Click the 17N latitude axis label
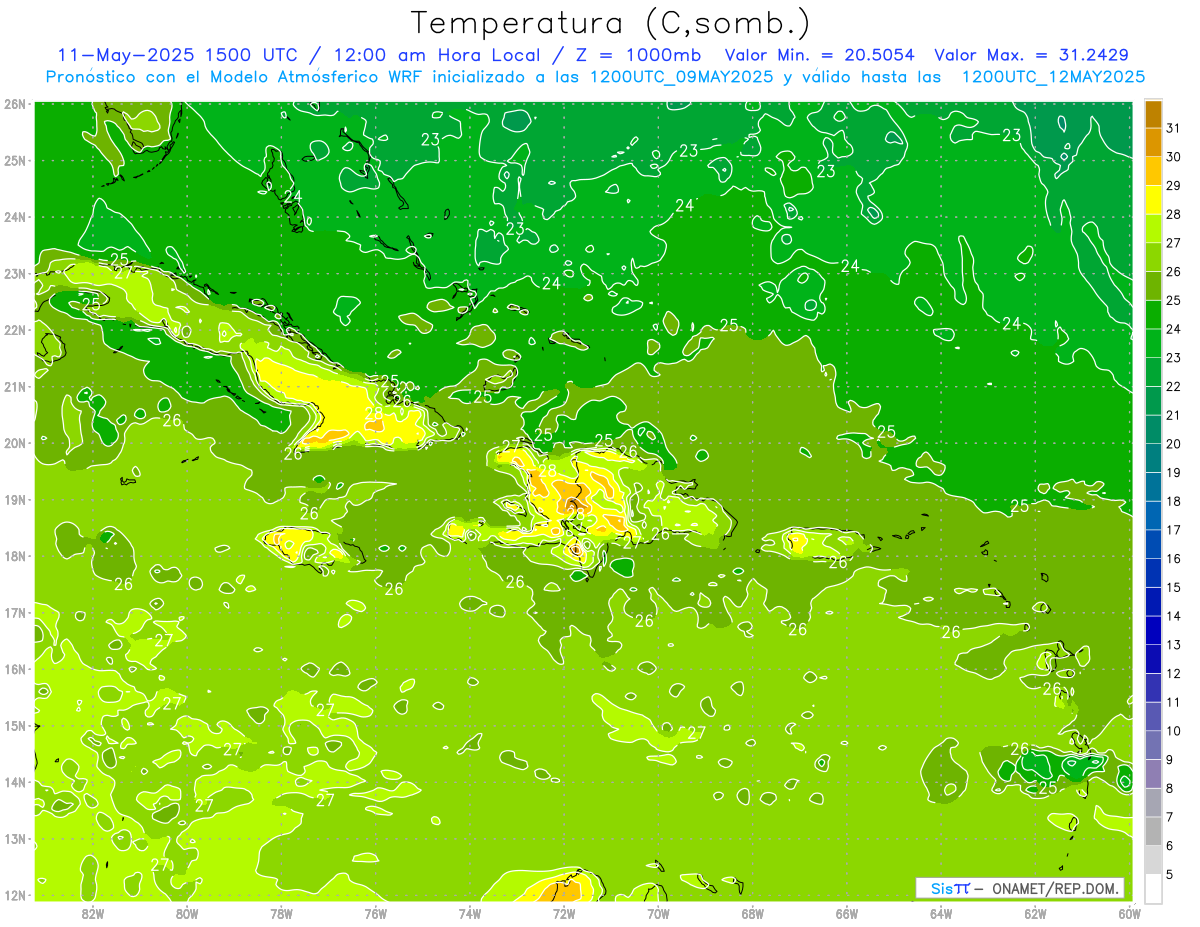1200x927 pixels. [15, 612]
